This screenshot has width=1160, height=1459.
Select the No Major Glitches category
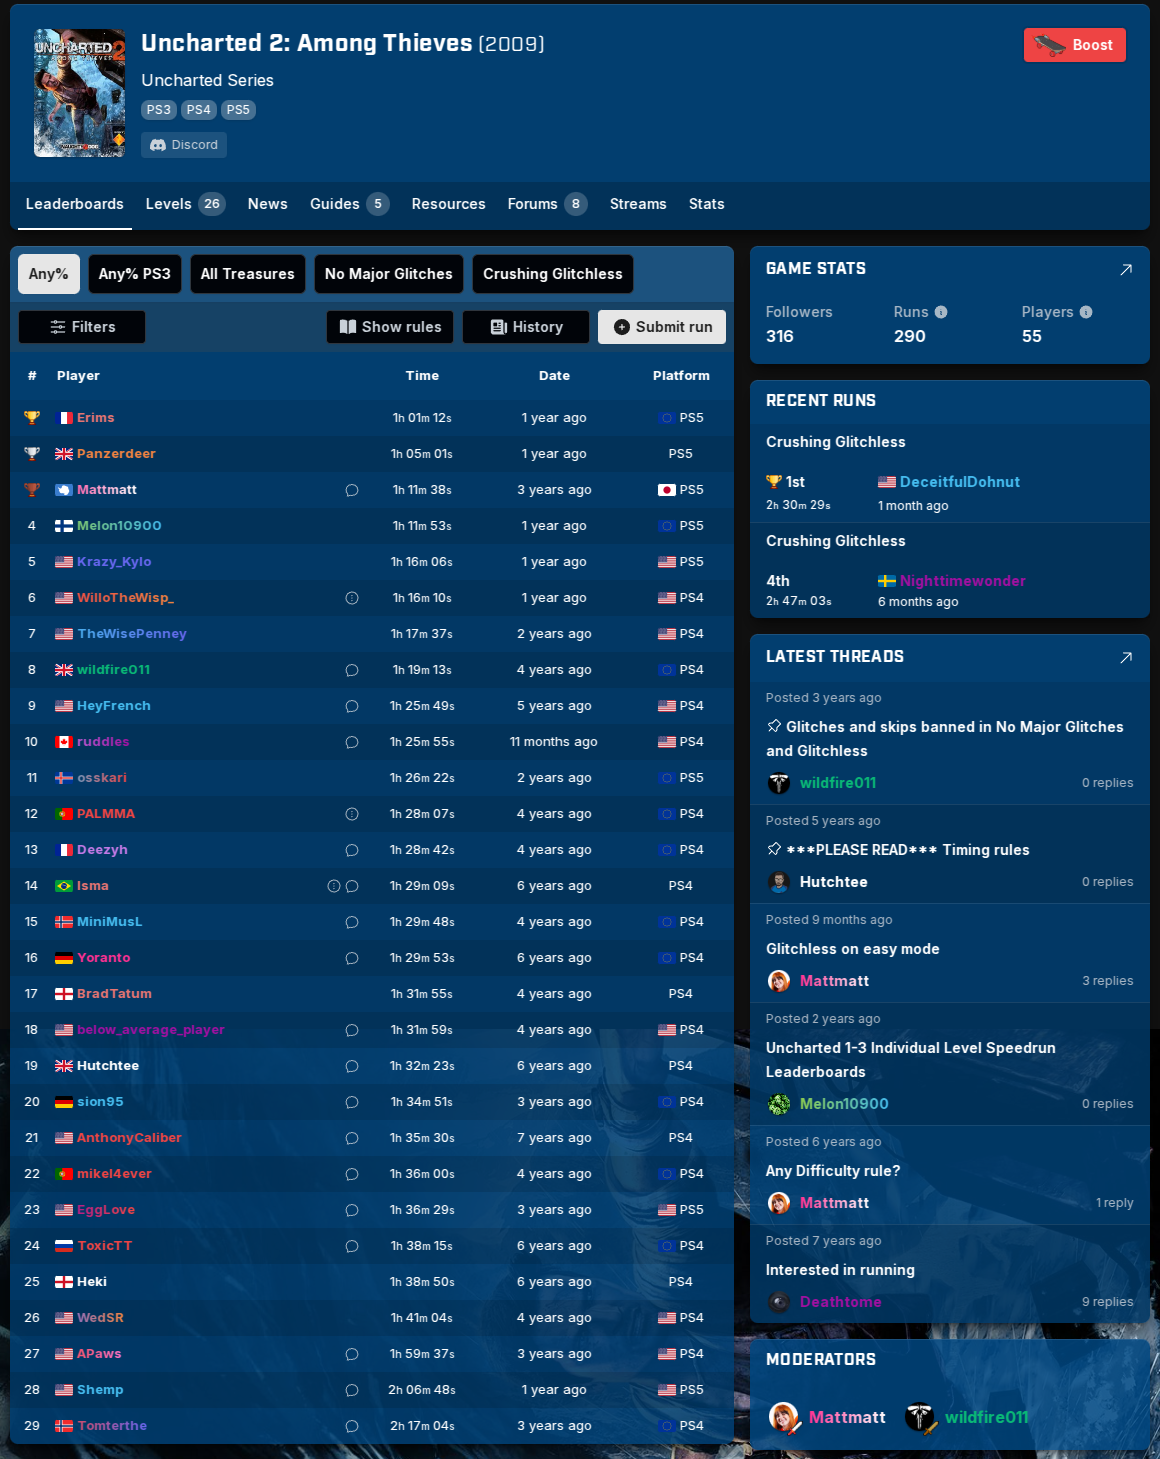pos(389,274)
